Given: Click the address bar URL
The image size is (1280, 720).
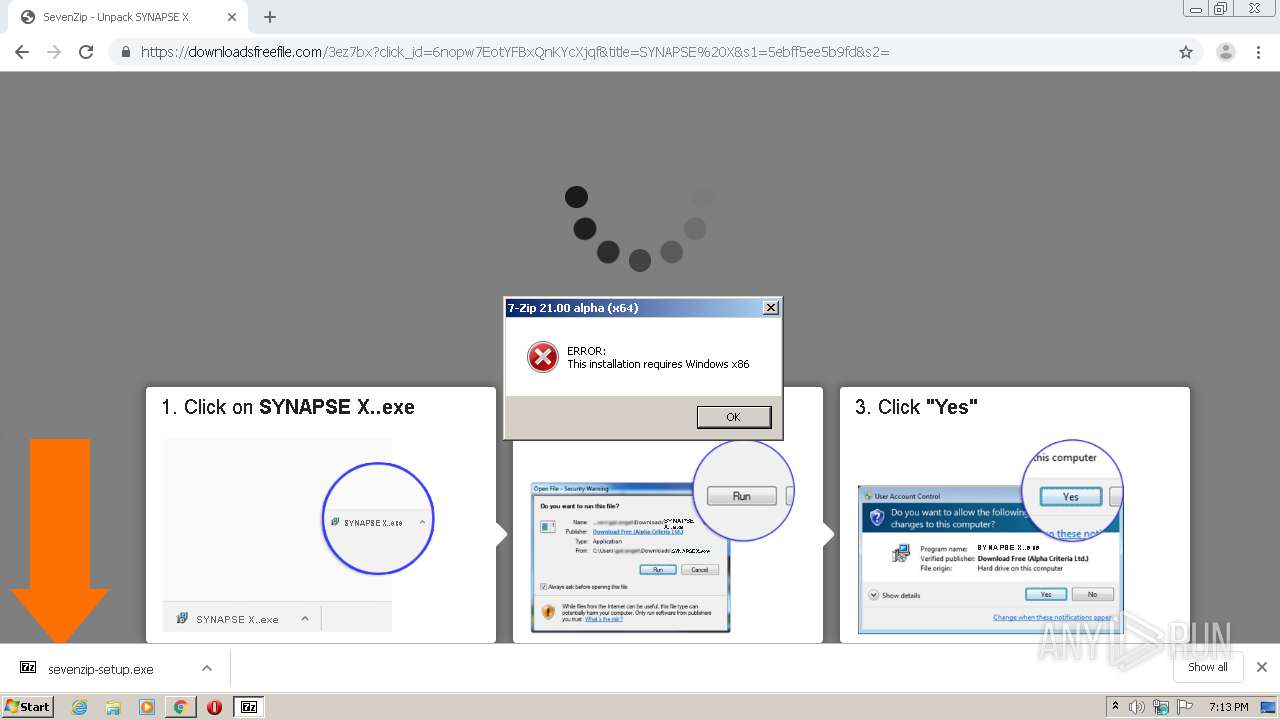Looking at the screenshot, I should [x=515, y=52].
